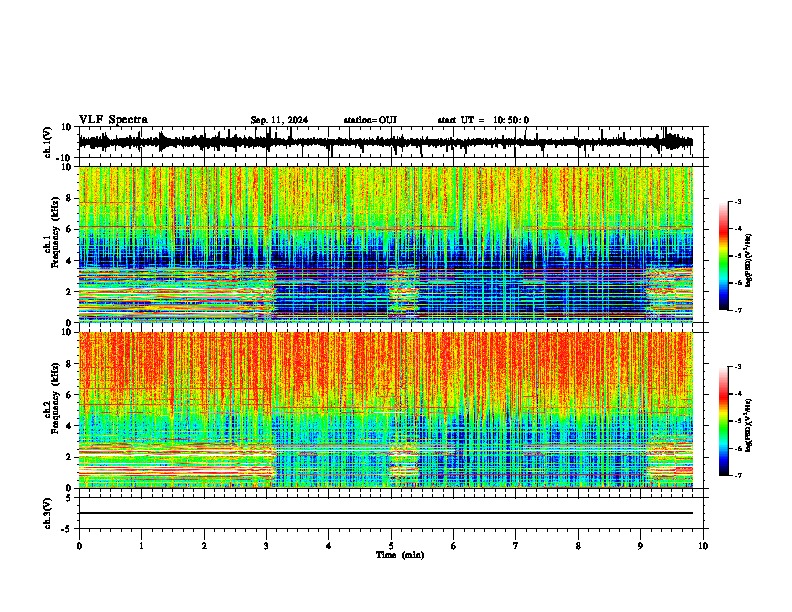Click the flat ch.3 voltage trace line
This screenshot has height=612, width=792.
[385, 513]
